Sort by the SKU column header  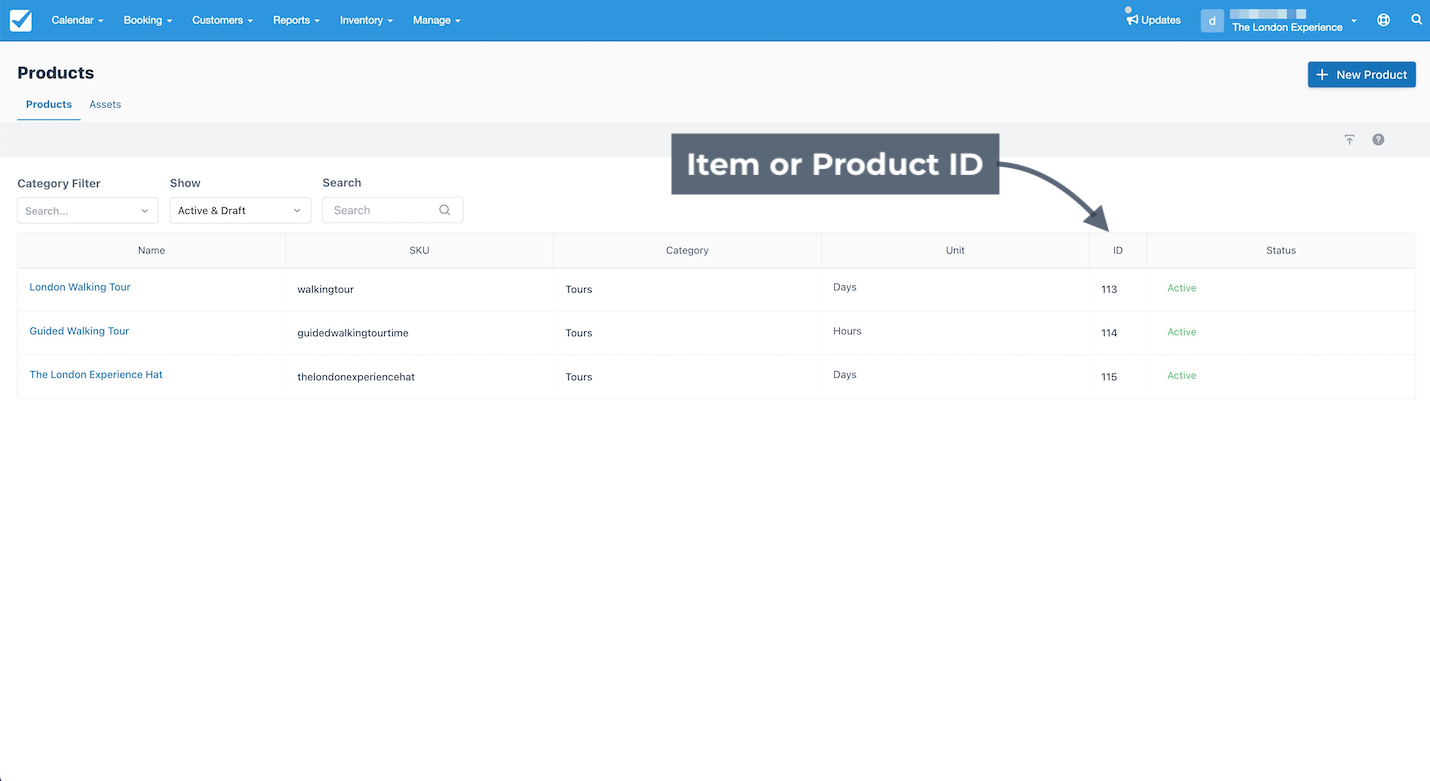419,250
